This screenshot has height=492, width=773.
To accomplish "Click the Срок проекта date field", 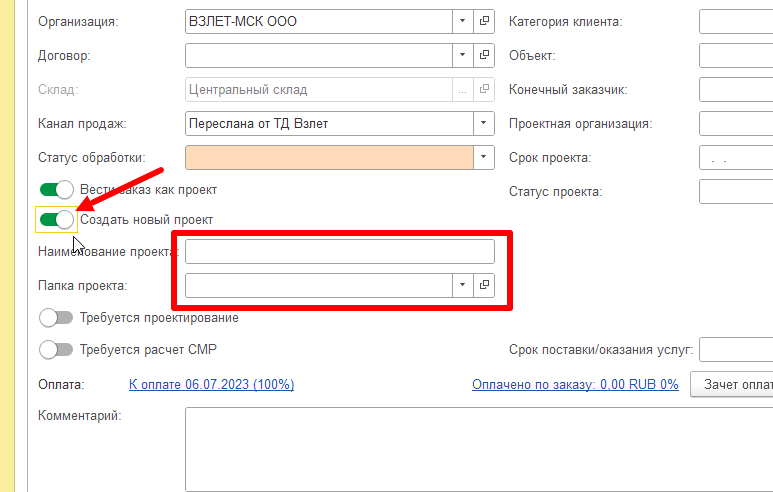I will 736,157.
